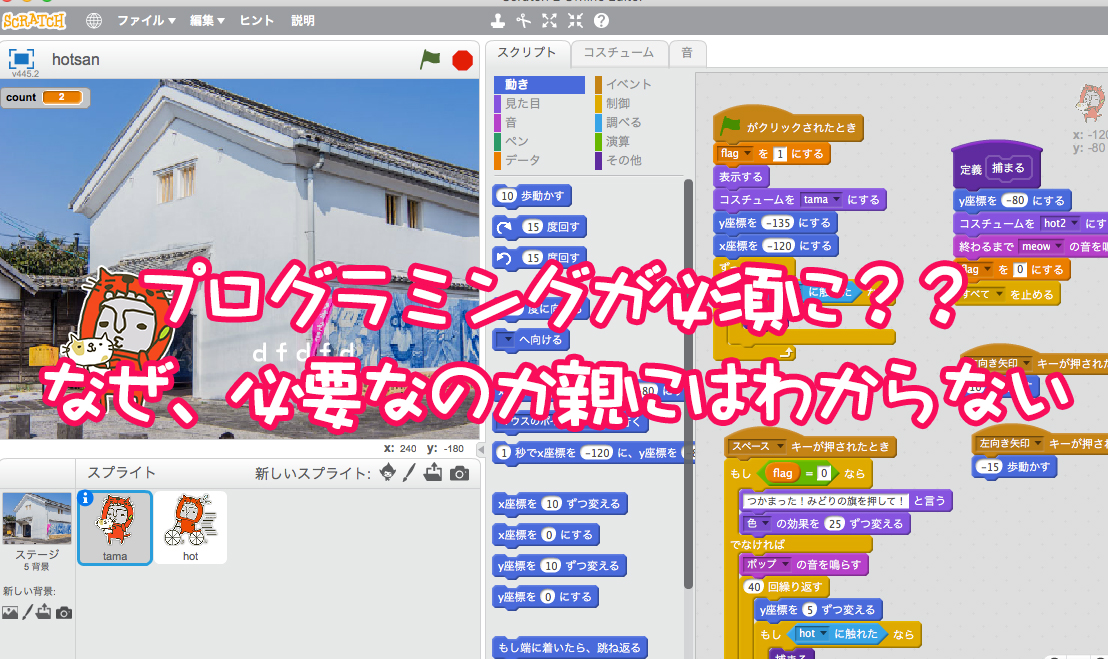The width and height of the screenshot is (1108, 659).
Task: Open camera icon under 新しい背景
Action: pos(64,612)
